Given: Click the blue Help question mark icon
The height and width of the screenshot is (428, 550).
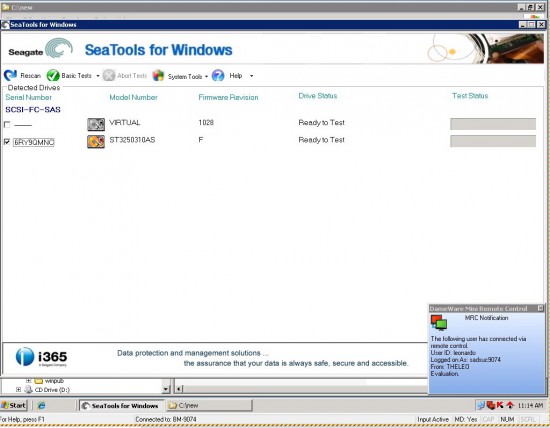Looking at the screenshot, I should [218, 75].
